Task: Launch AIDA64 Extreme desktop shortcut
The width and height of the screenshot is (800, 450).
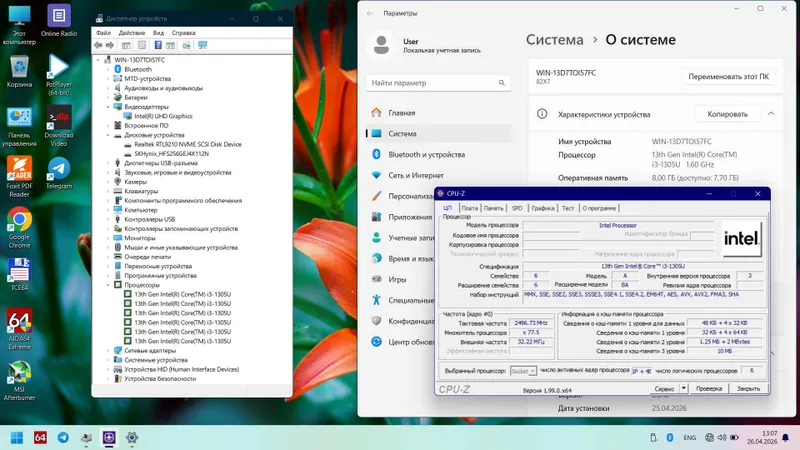Action: point(19,329)
